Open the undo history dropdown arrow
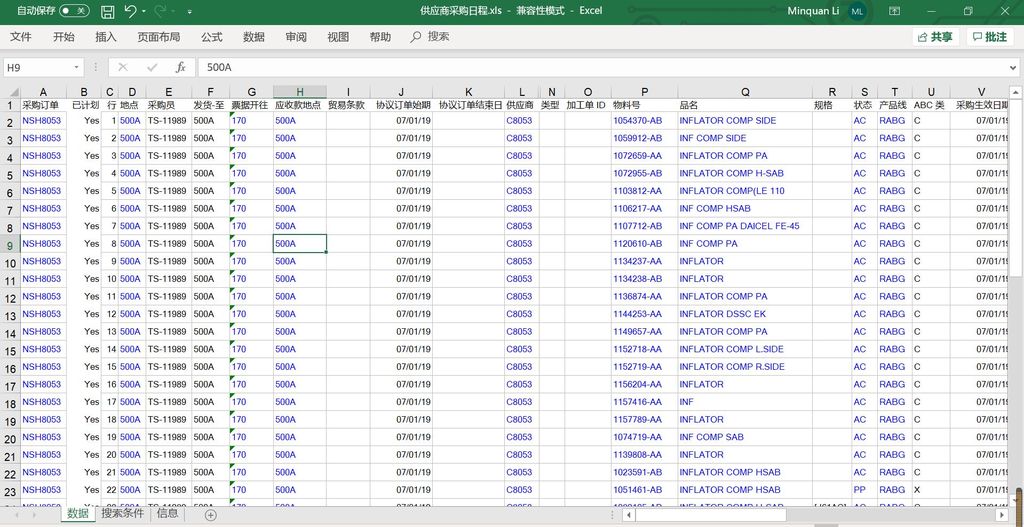 [145, 11]
